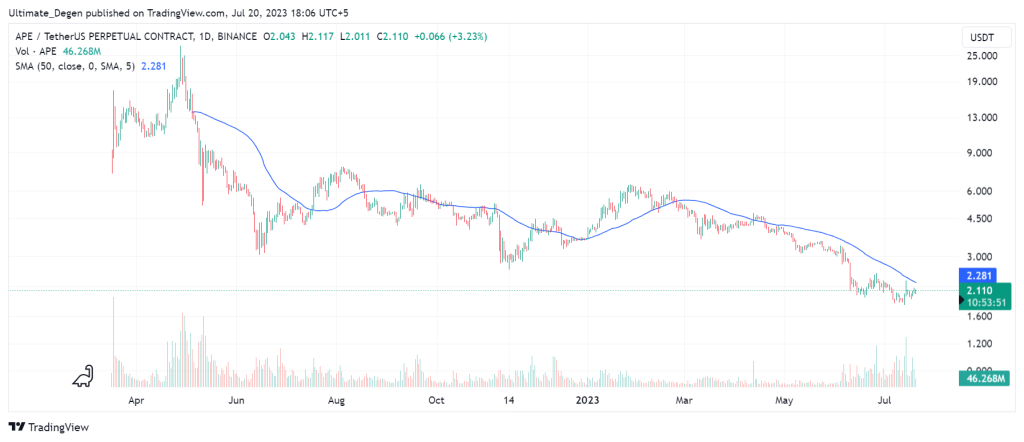The width and height of the screenshot is (1024, 442).
Task: Click the 6.000 price axis label
Action: coord(982,192)
